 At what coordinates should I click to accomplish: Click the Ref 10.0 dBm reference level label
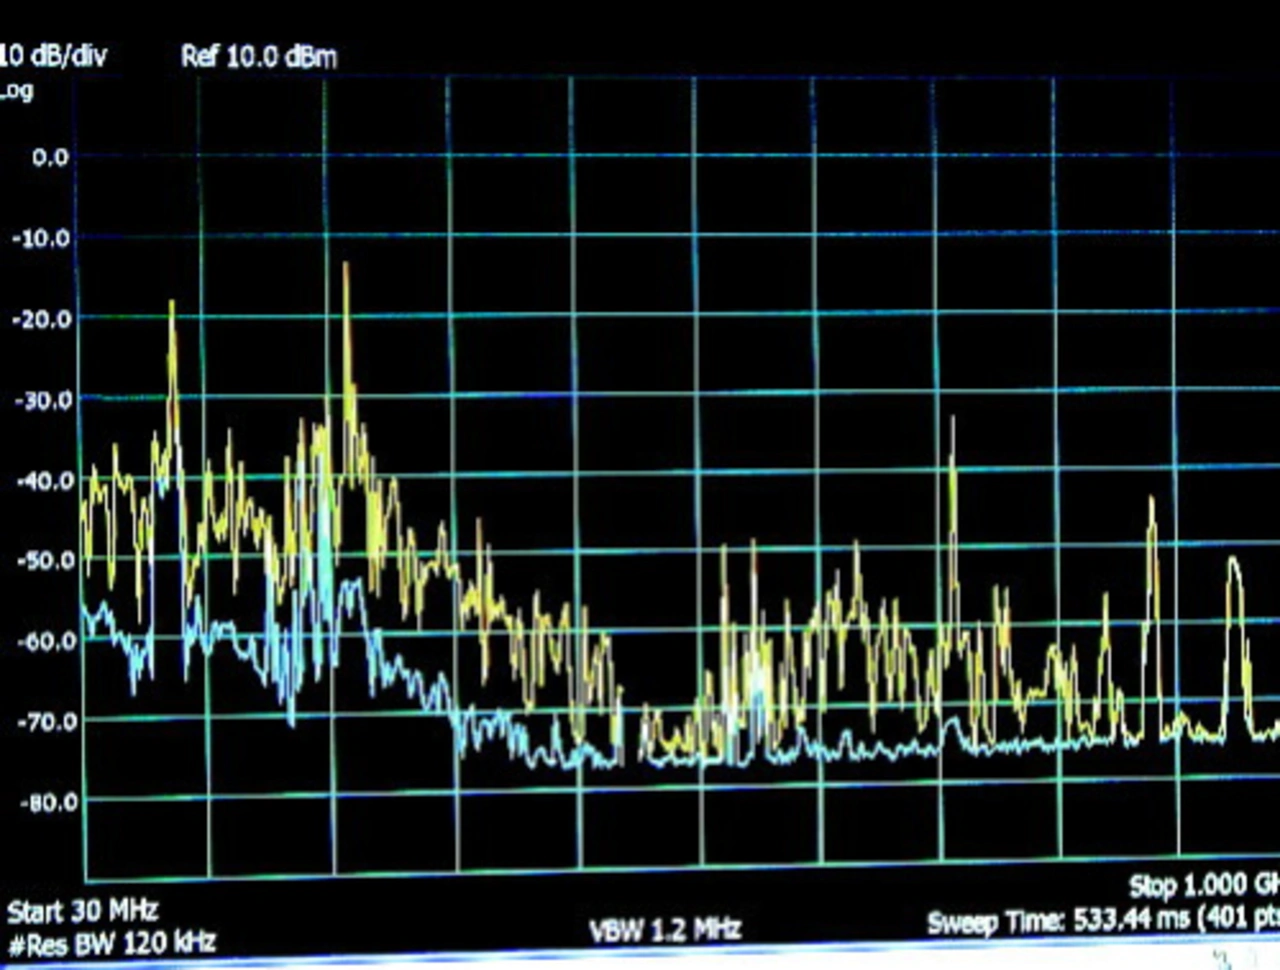259,56
